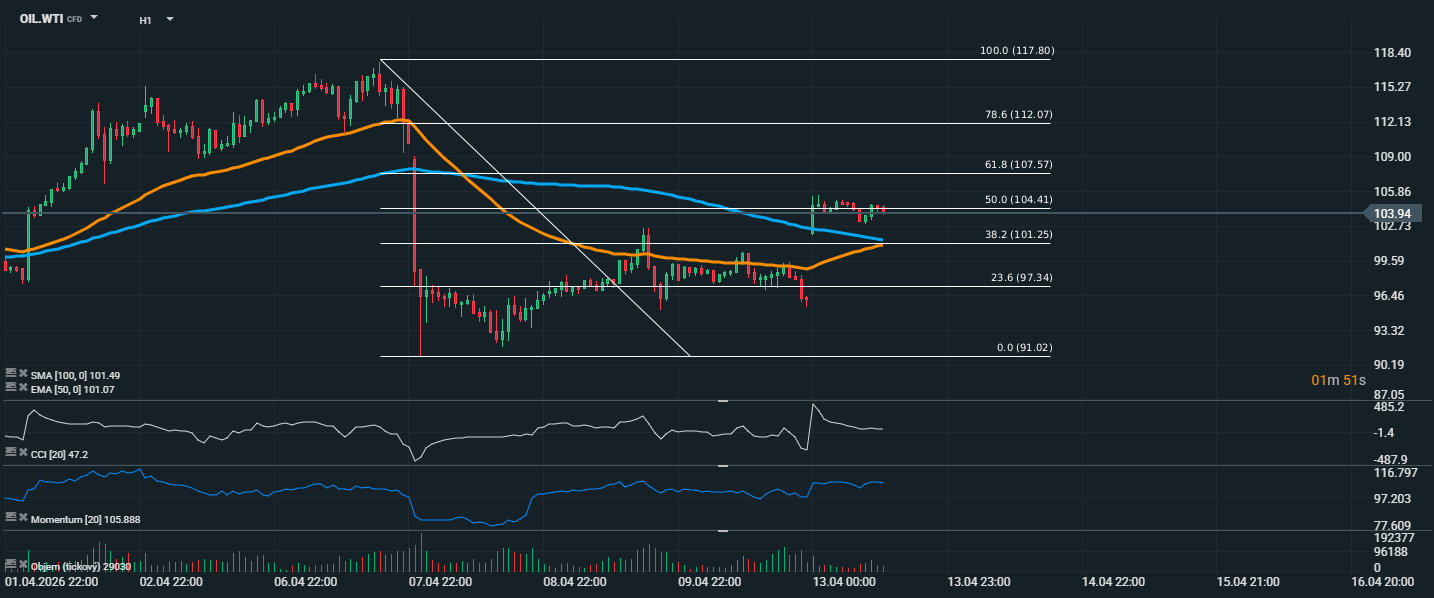Viewport: 1434px width, 598px height.
Task: Open the OIL.WTI symbol dropdown arrow
Action: point(94,18)
